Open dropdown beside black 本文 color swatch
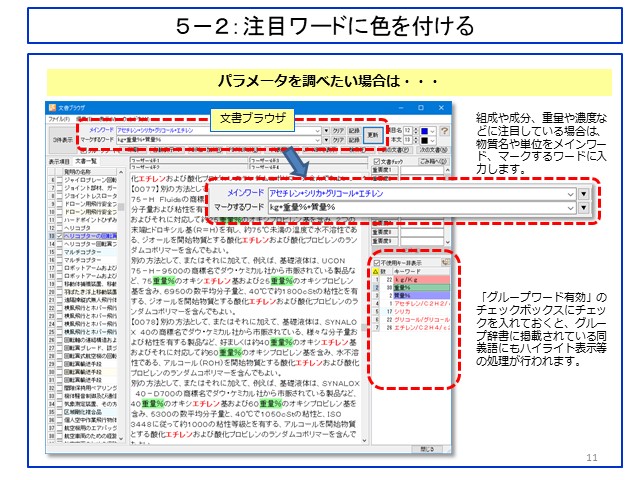Viewport: 640px width, 480px height. coord(432,140)
